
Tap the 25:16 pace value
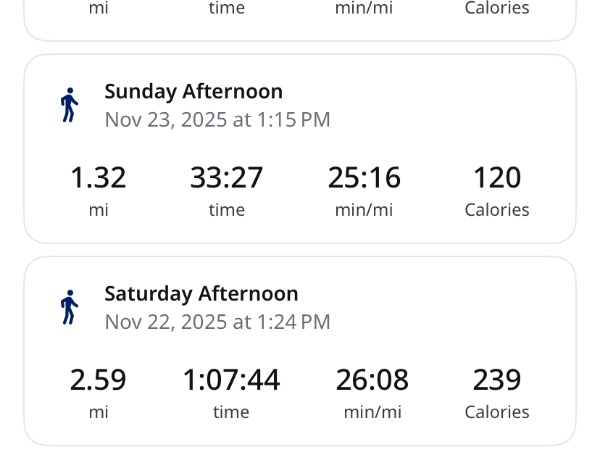click(364, 178)
